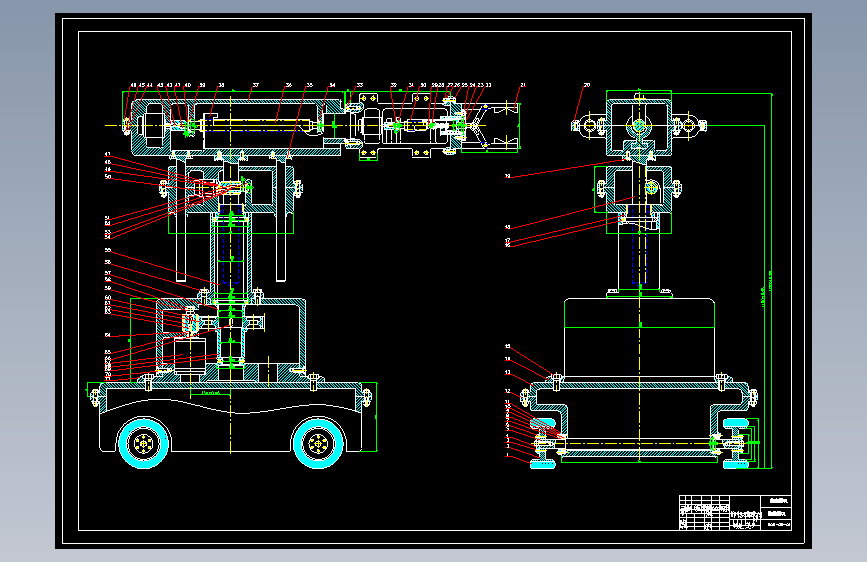The image size is (867, 562).
Task: Click part callout number 38
Action: 221,85
